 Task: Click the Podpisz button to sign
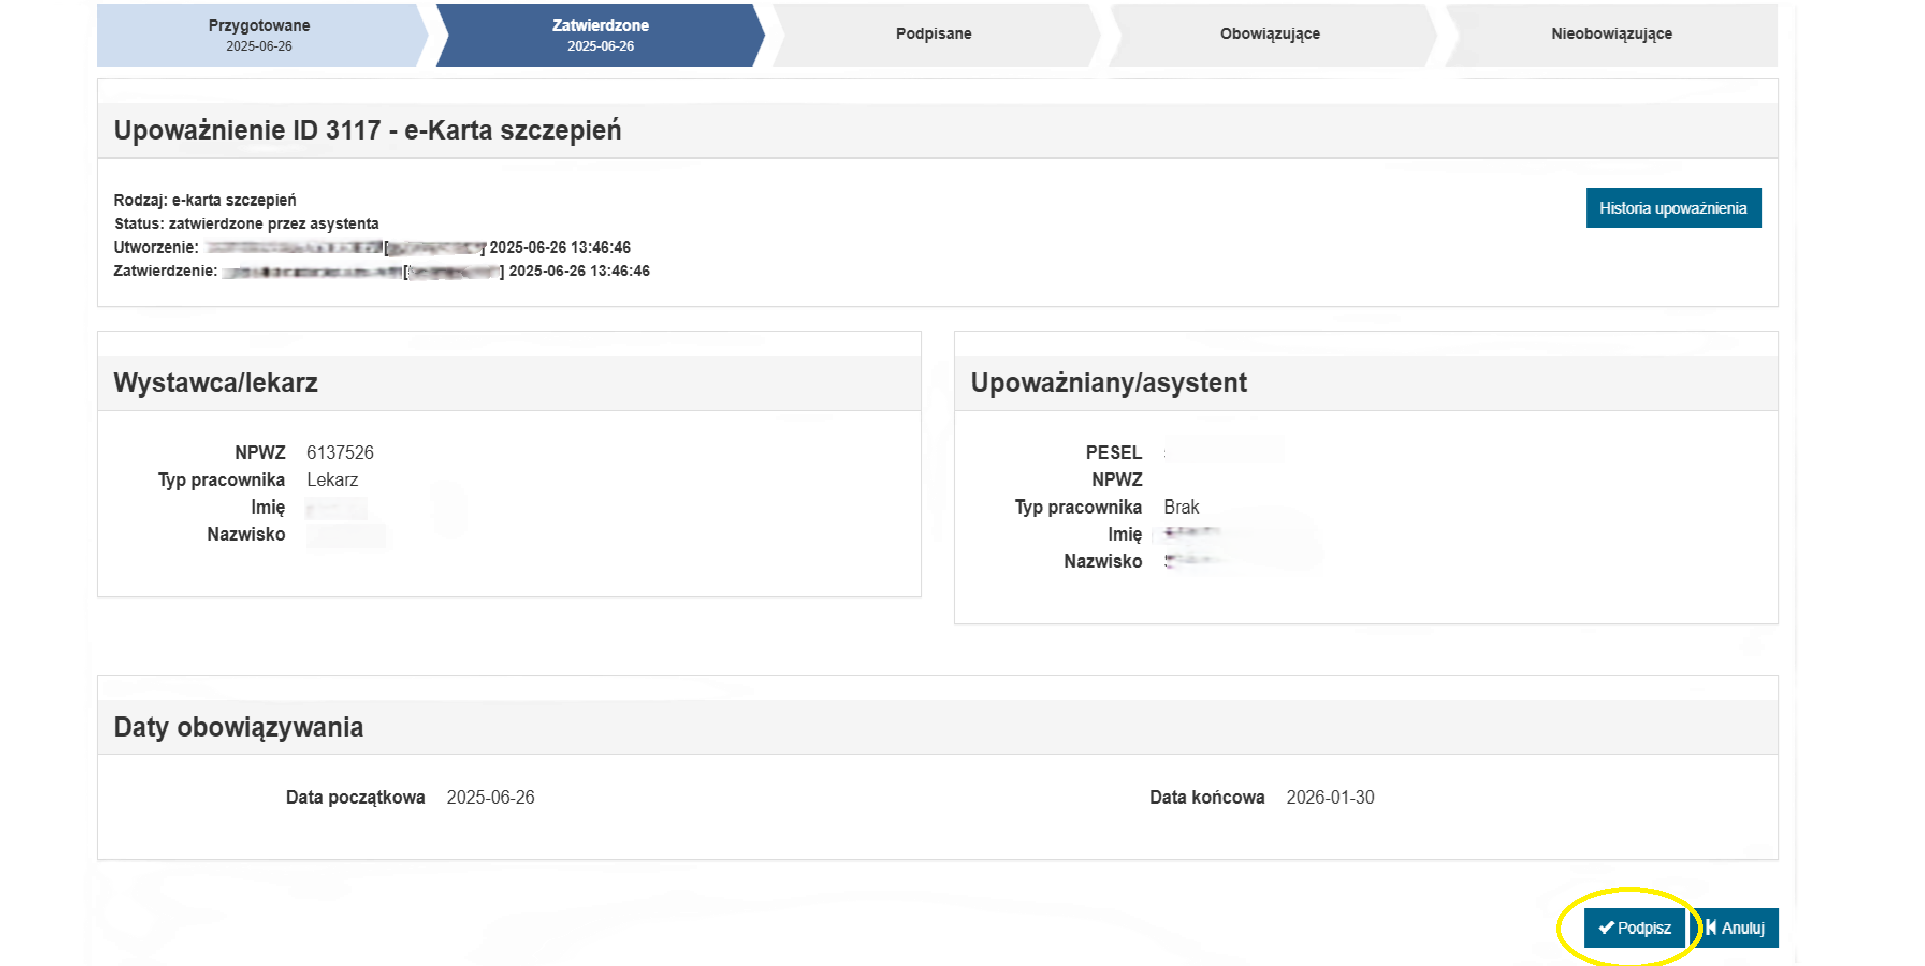(x=1634, y=928)
